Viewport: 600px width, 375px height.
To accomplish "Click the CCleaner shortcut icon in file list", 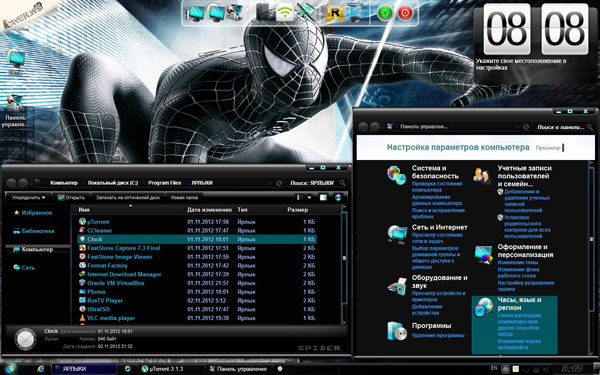I will click(x=82, y=230).
